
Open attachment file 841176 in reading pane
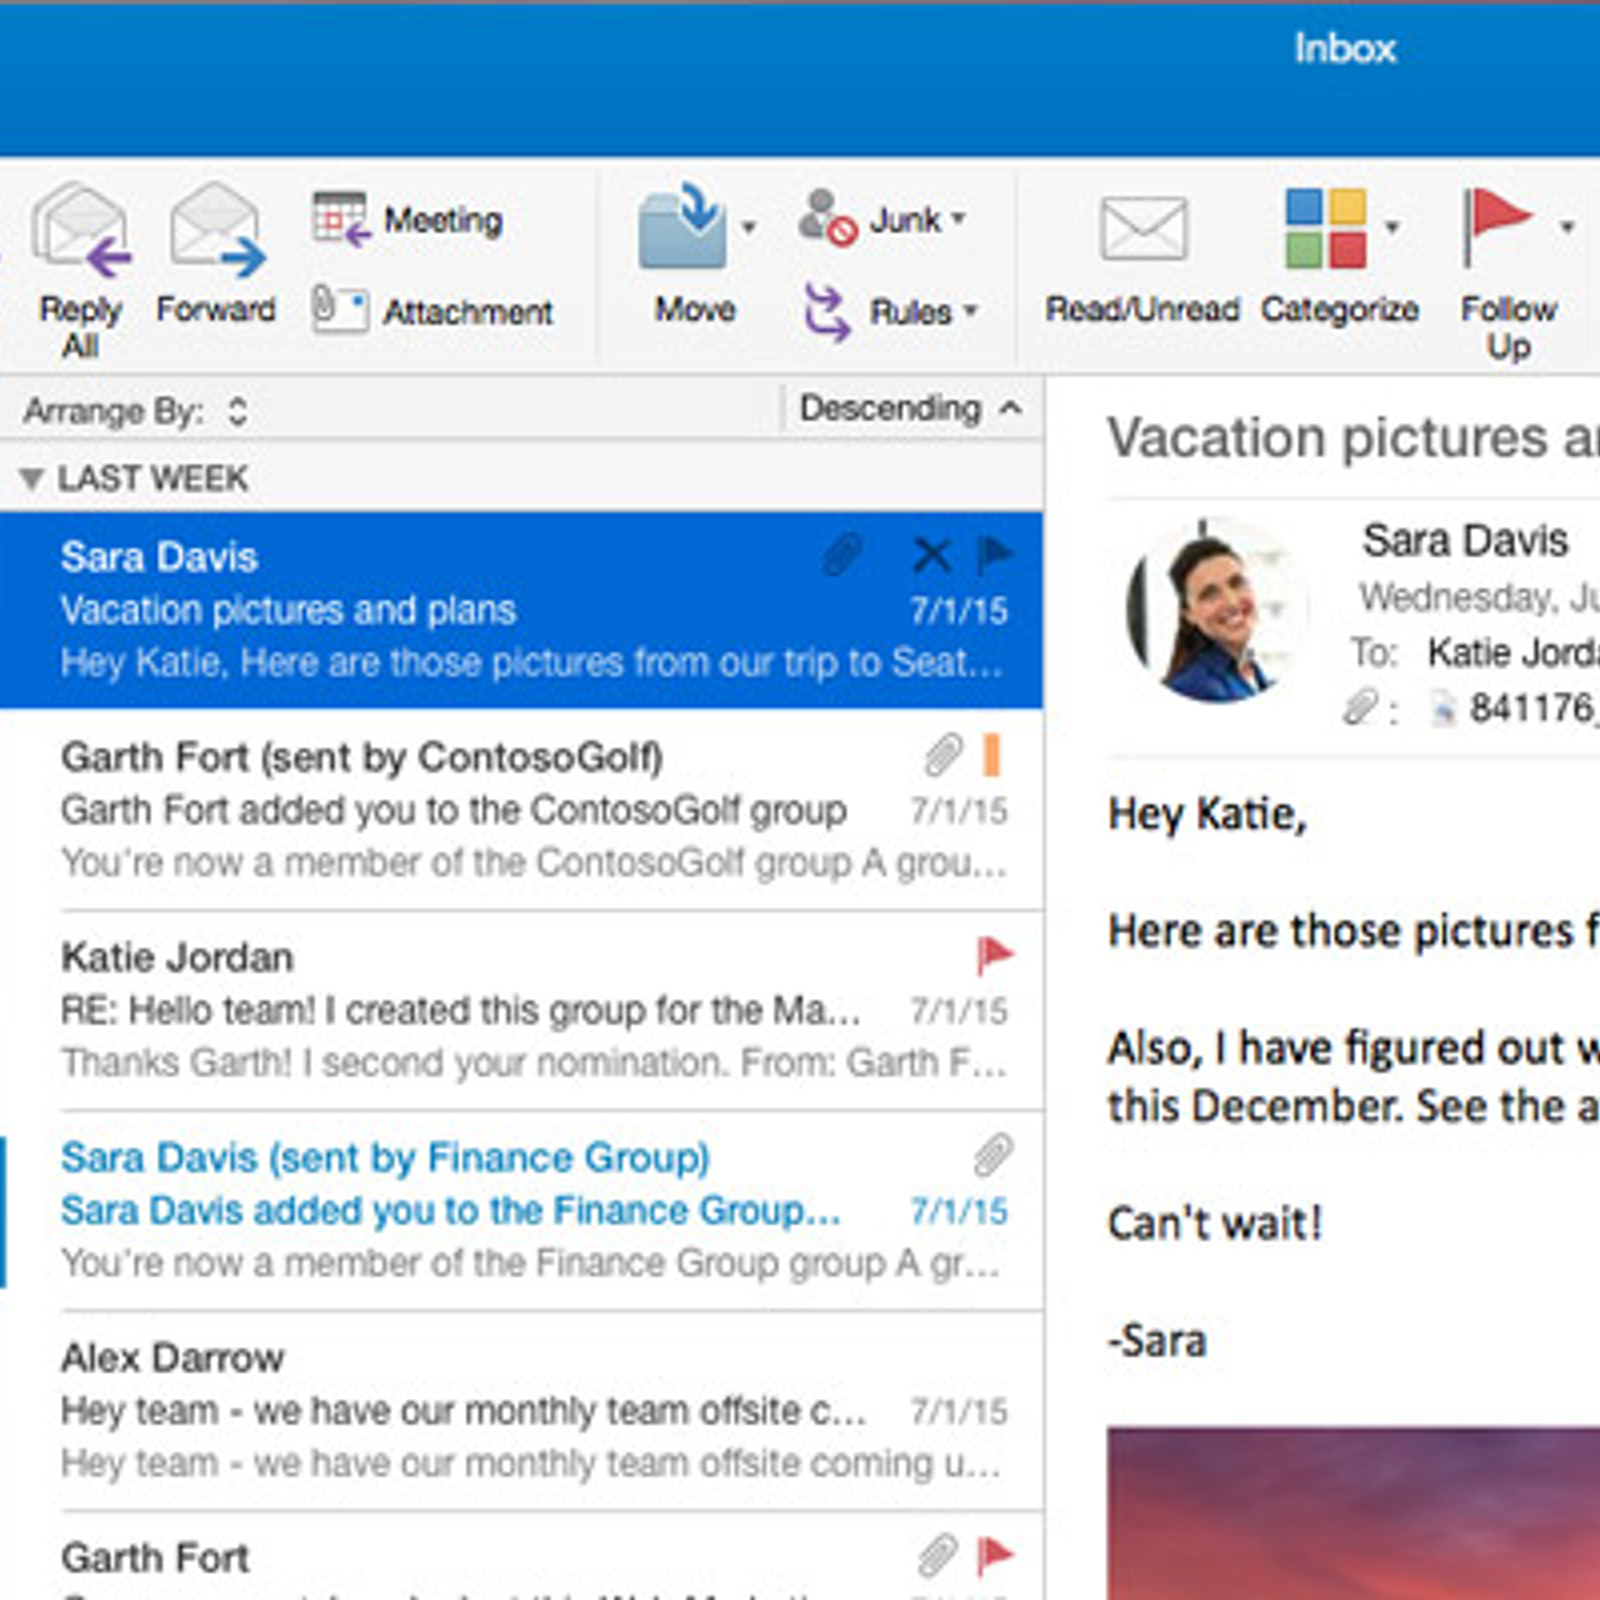1514,708
